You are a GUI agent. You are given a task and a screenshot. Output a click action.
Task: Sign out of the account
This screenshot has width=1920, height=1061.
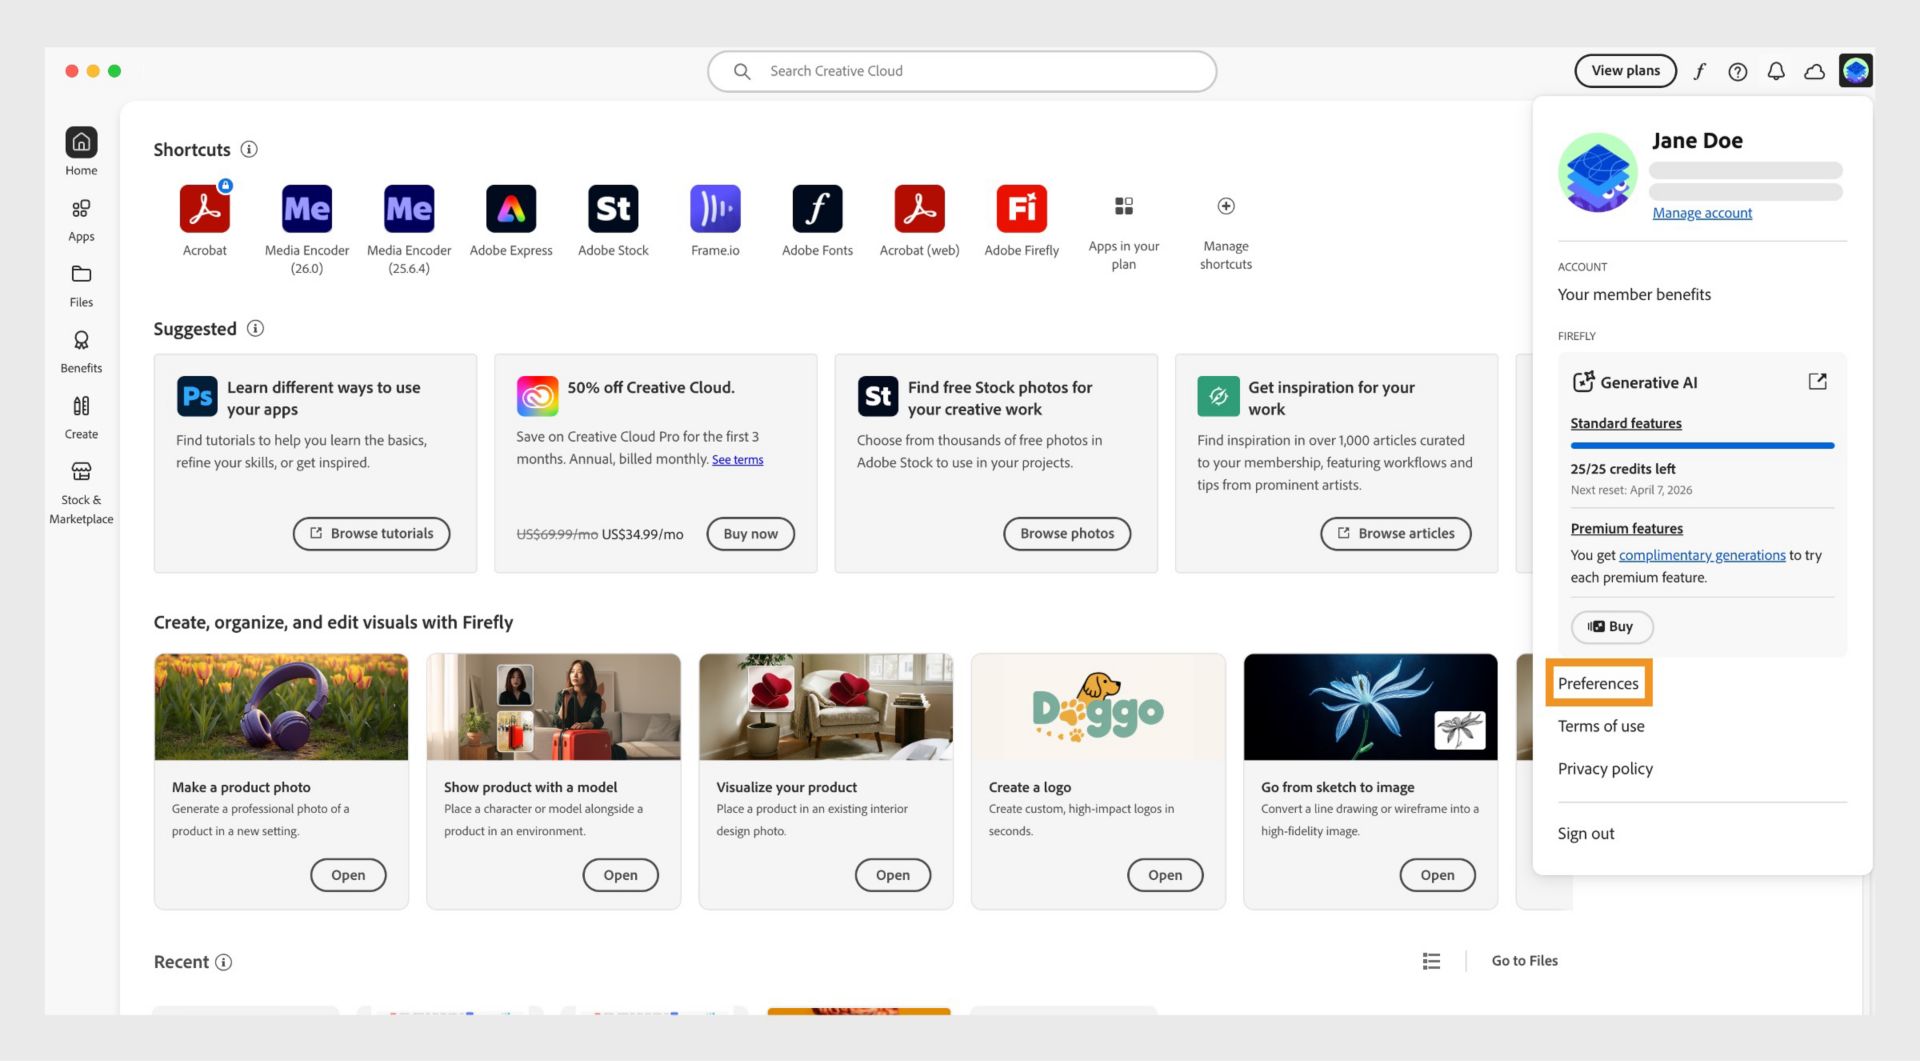pos(1586,833)
